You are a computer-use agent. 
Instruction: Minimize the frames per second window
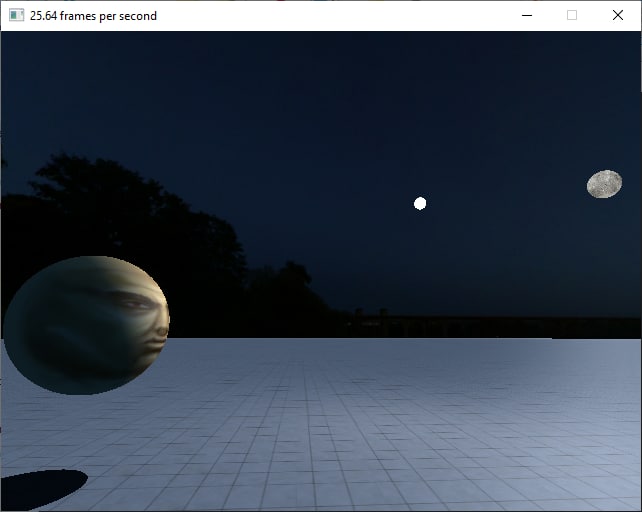(527, 16)
